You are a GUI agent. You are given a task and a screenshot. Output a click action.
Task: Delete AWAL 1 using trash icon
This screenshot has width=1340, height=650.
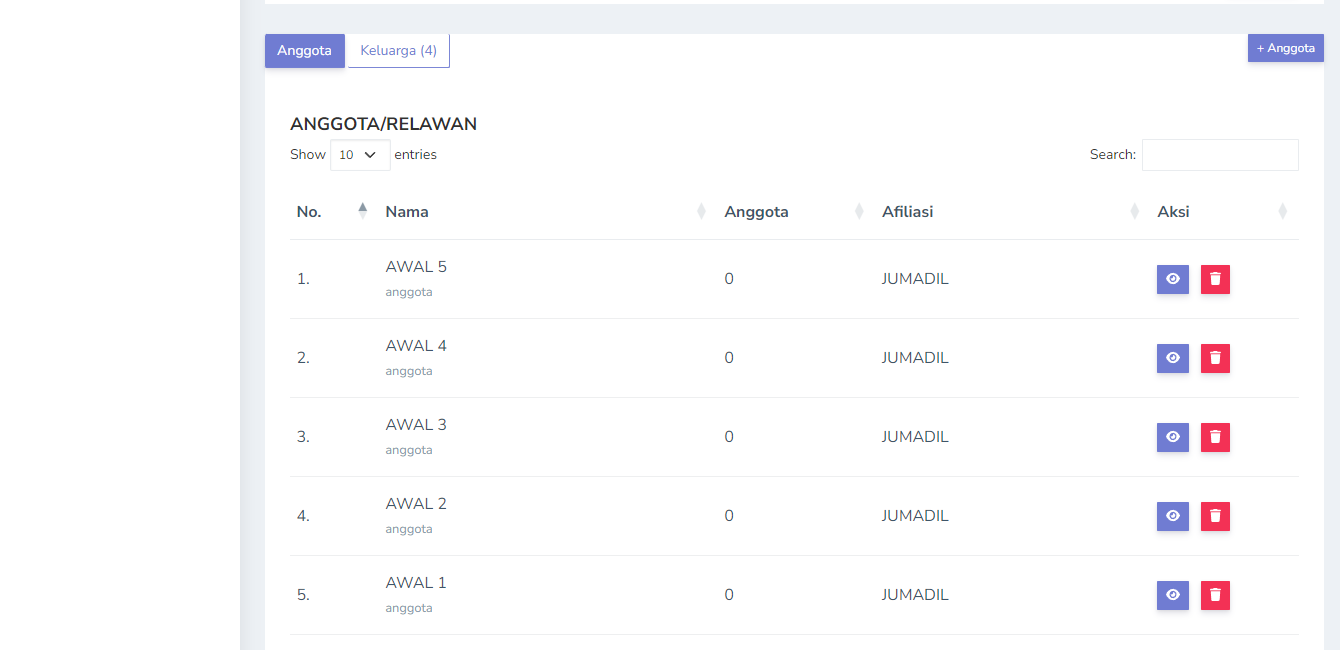click(x=1215, y=595)
